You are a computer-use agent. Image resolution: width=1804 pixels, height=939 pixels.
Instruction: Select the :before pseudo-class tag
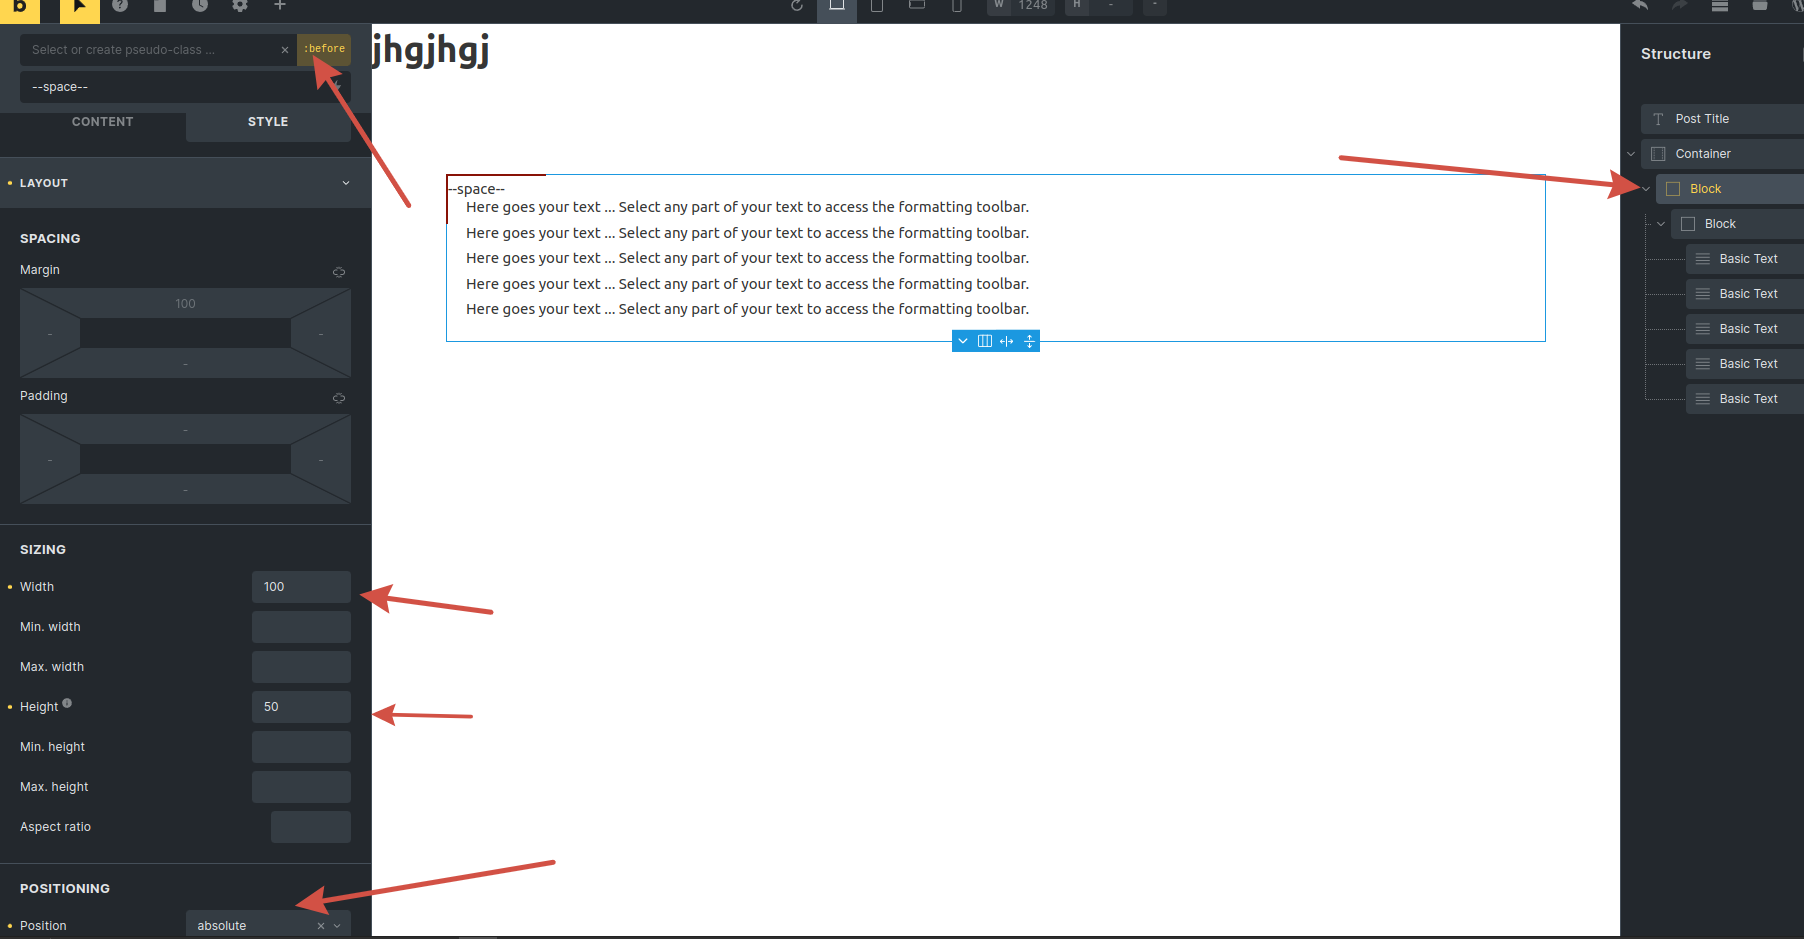(324, 49)
